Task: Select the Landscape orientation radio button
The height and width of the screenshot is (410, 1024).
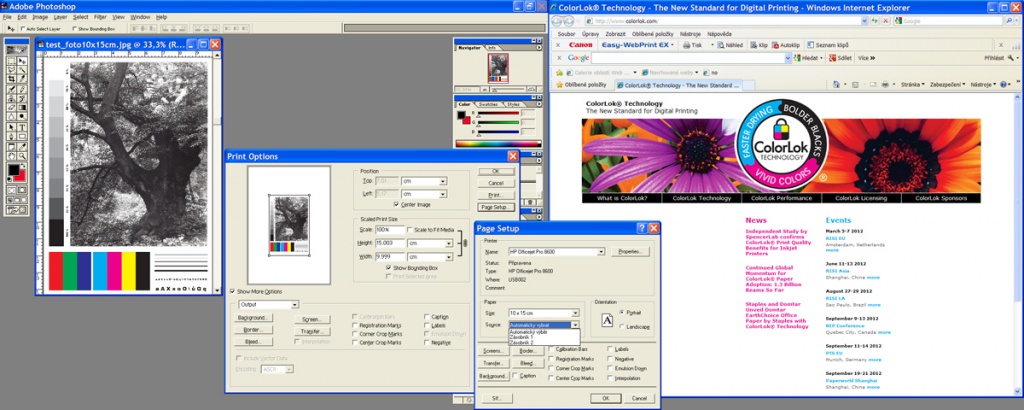Action: click(622, 326)
